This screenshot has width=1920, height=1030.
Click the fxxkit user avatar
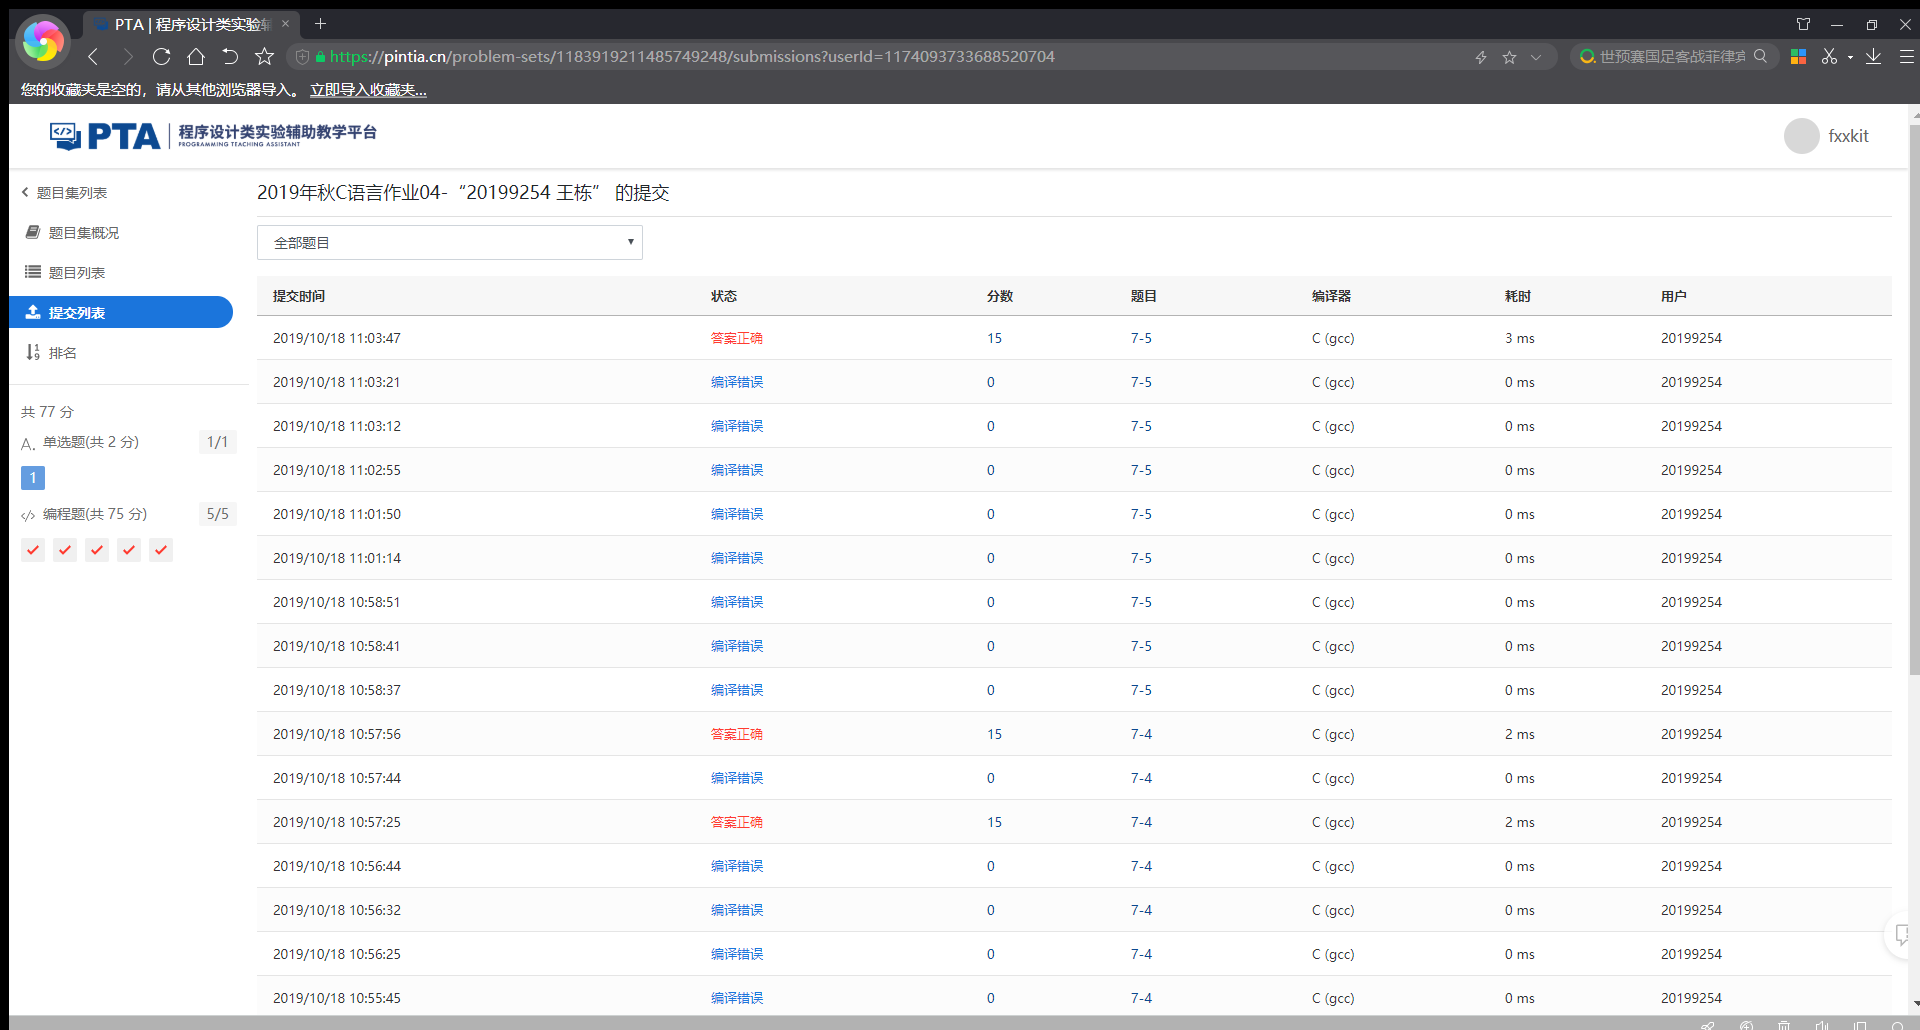[x=1801, y=136]
